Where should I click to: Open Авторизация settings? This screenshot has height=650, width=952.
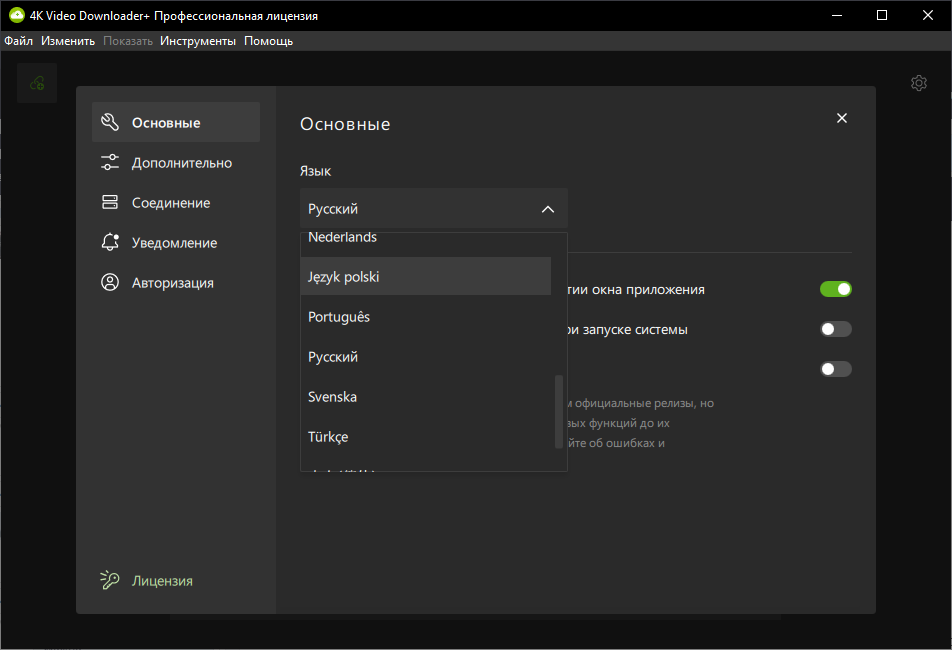176,283
